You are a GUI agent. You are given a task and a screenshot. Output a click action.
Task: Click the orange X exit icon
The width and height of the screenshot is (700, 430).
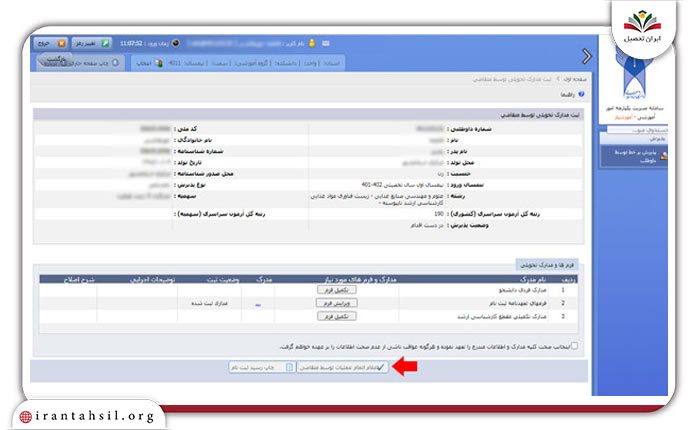pos(62,43)
